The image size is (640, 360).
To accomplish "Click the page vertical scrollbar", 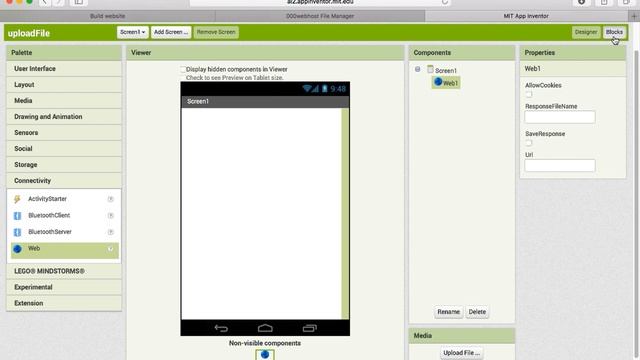I will [637, 204].
